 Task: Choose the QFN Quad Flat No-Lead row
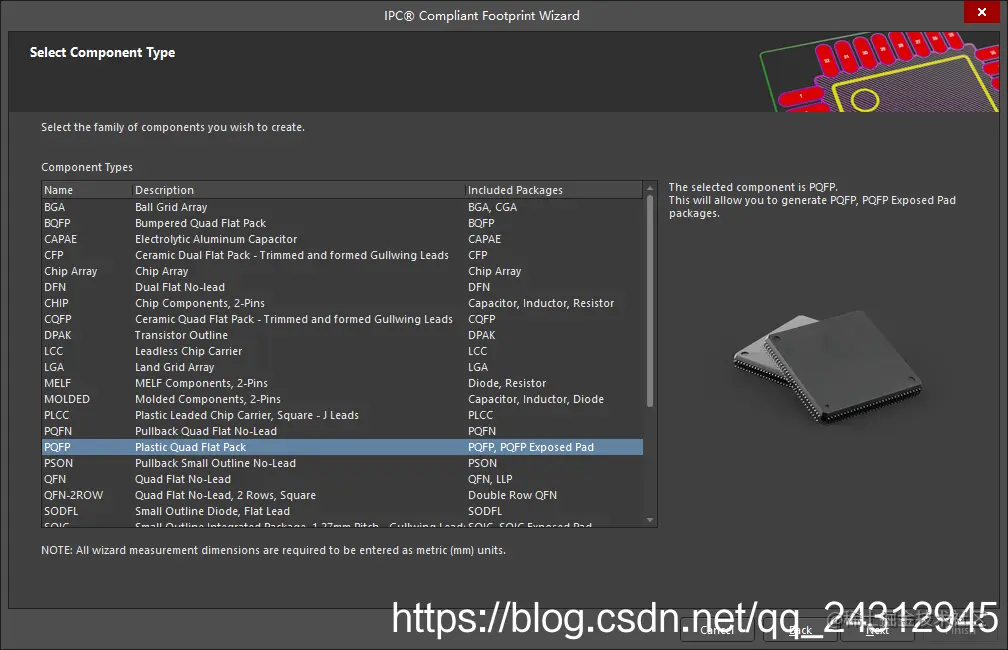(x=342, y=479)
